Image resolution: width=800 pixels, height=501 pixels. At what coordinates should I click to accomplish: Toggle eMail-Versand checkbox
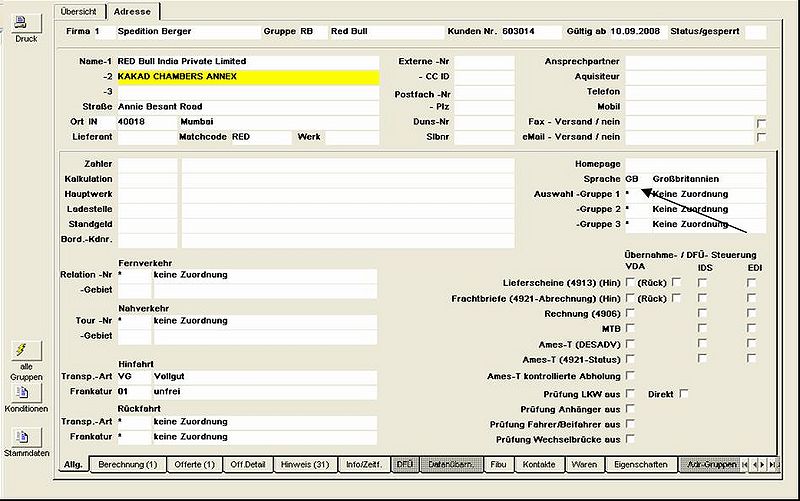pos(761,137)
